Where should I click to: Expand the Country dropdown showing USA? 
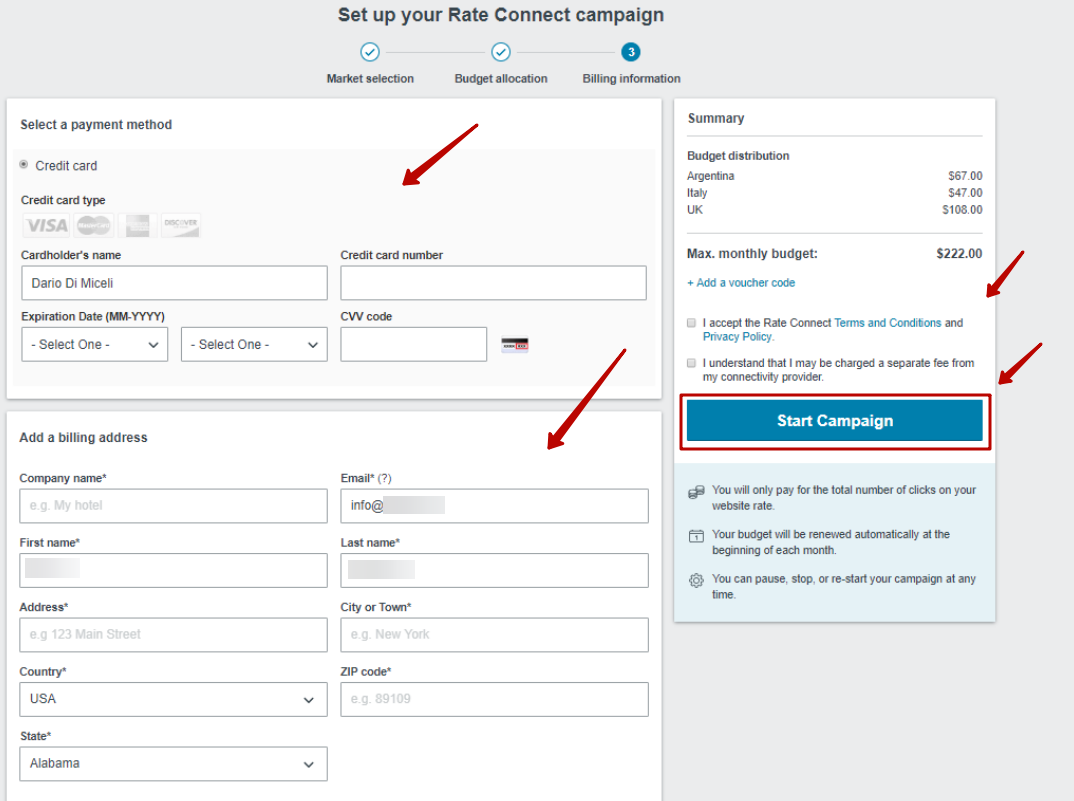click(173, 700)
